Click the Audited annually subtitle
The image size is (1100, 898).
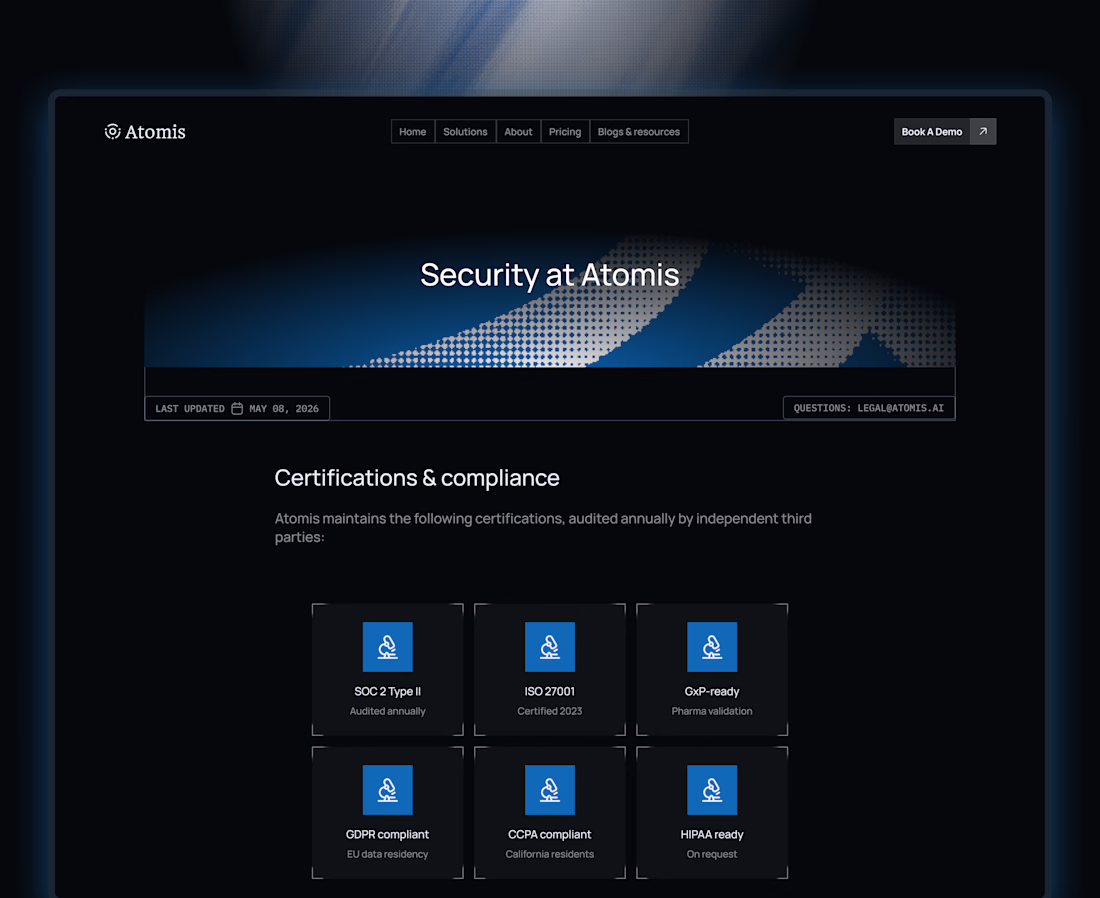coord(387,711)
